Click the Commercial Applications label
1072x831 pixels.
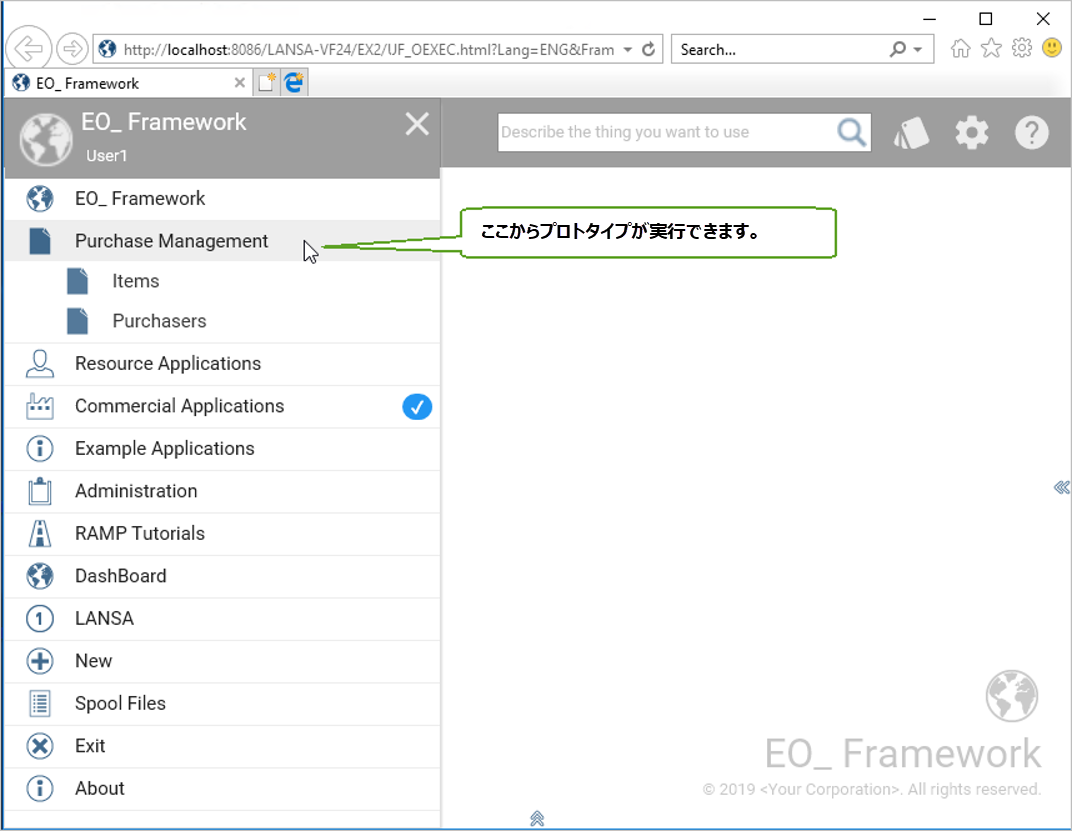(x=179, y=406)
